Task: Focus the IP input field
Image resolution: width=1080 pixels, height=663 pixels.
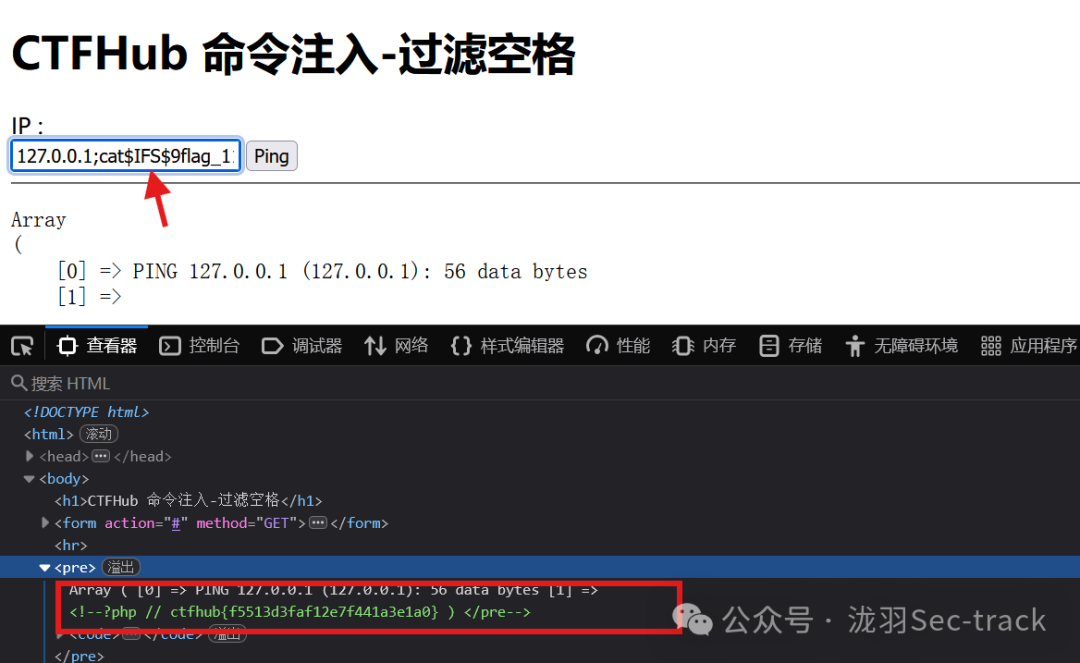Action: coord(125,156)
